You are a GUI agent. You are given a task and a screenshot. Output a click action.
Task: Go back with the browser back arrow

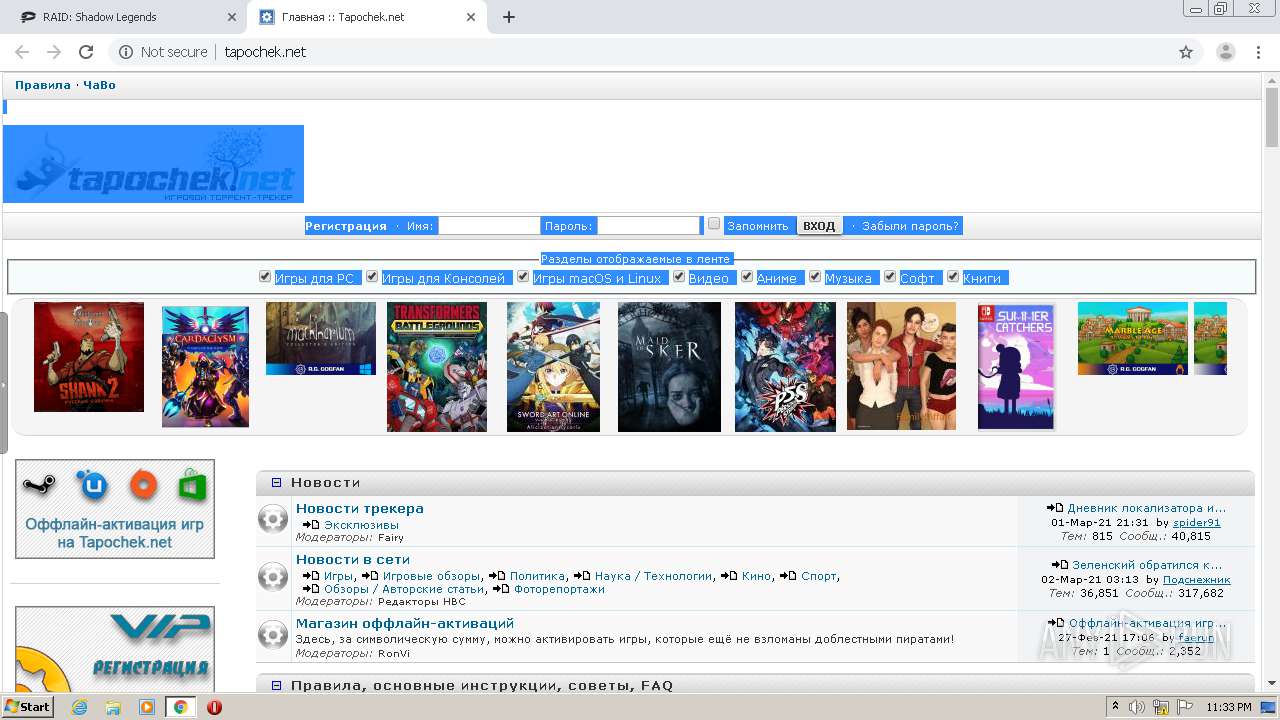(x=22, y=52)
